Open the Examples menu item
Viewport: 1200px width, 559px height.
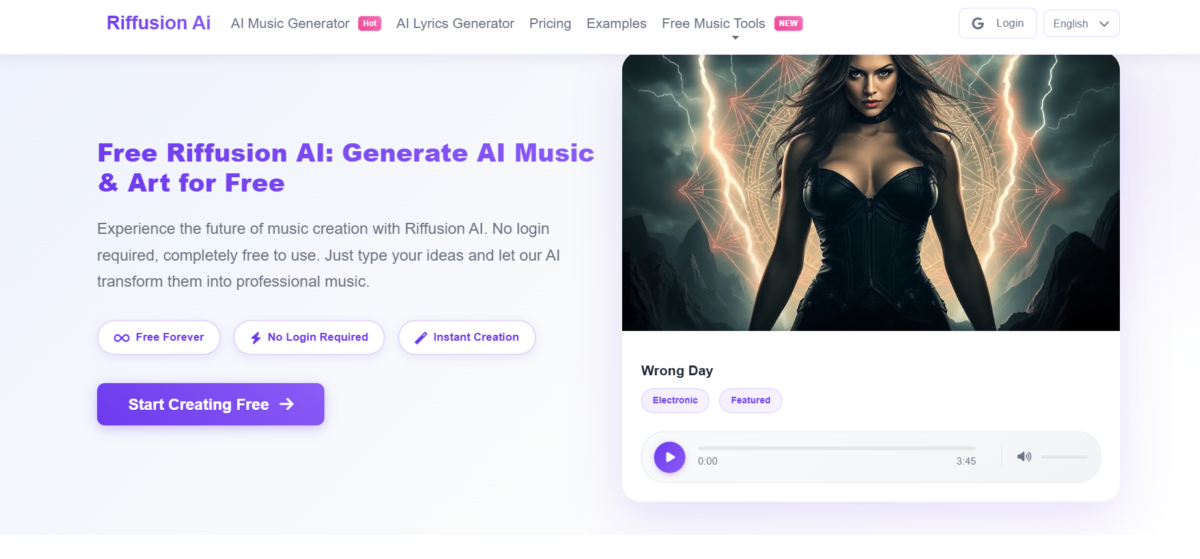616,23
